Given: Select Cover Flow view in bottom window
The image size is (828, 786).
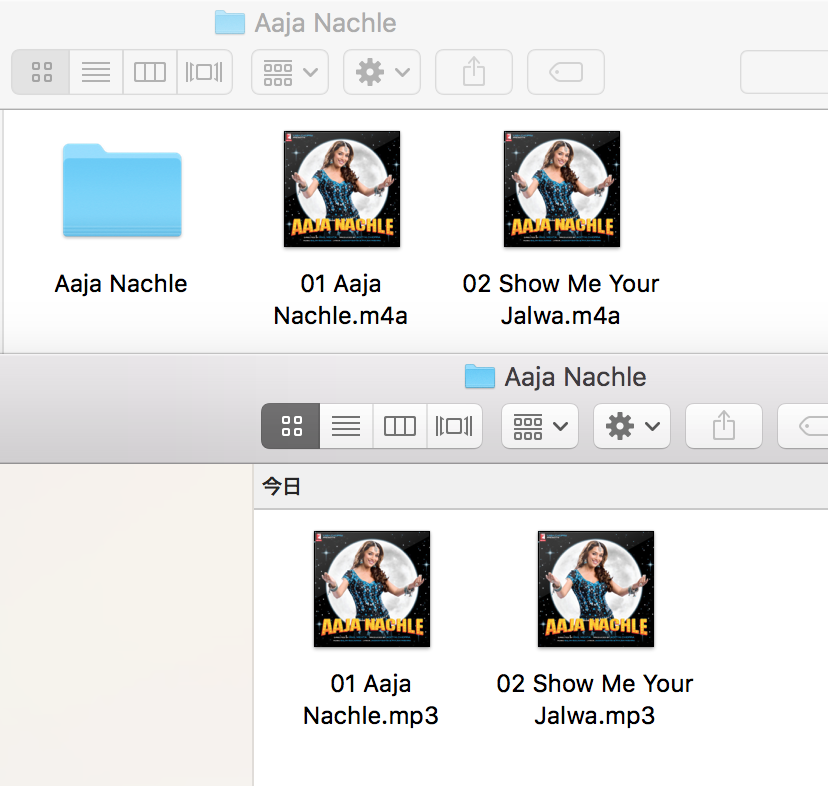Looking at the screenshot, I should click(x=454, y=427).
